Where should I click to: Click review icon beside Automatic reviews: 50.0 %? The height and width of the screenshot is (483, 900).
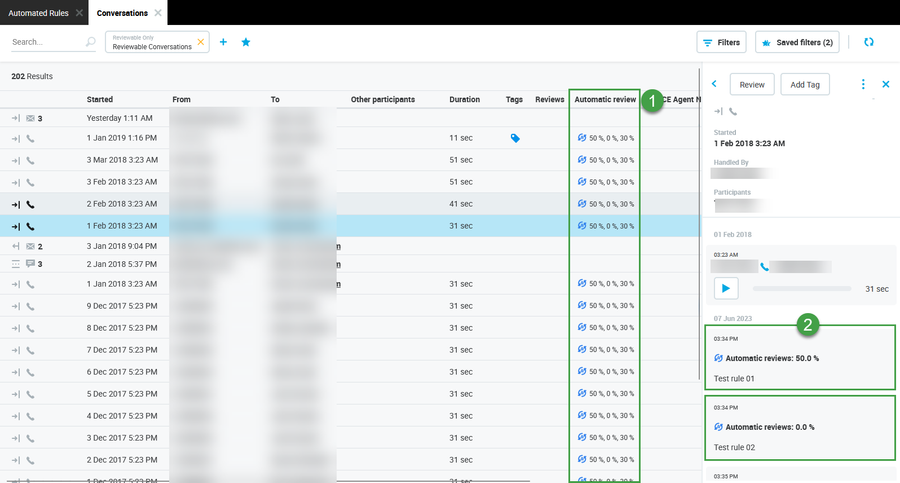(718, 358)
